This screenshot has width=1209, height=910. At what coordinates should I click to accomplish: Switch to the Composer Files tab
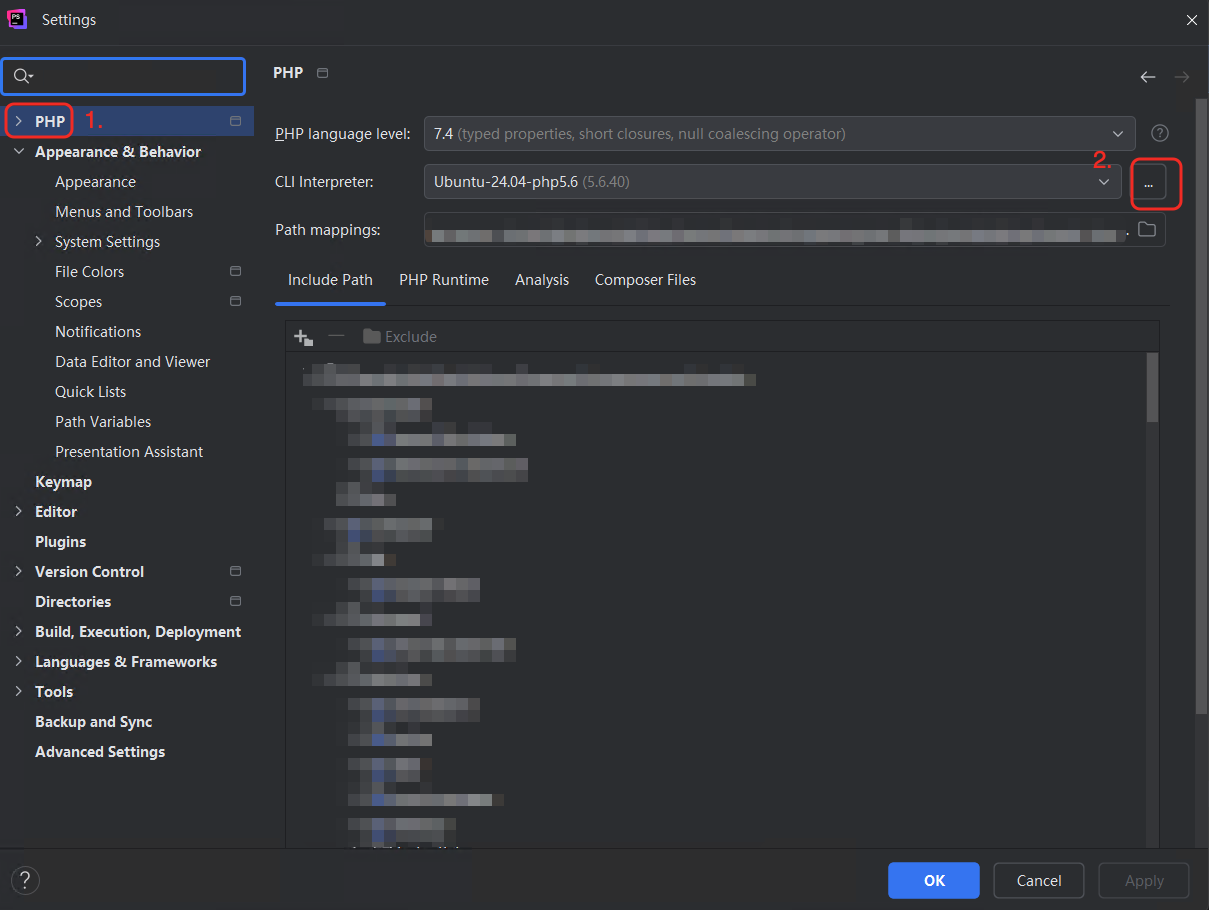pyautogui.click(x=645, y=280)
